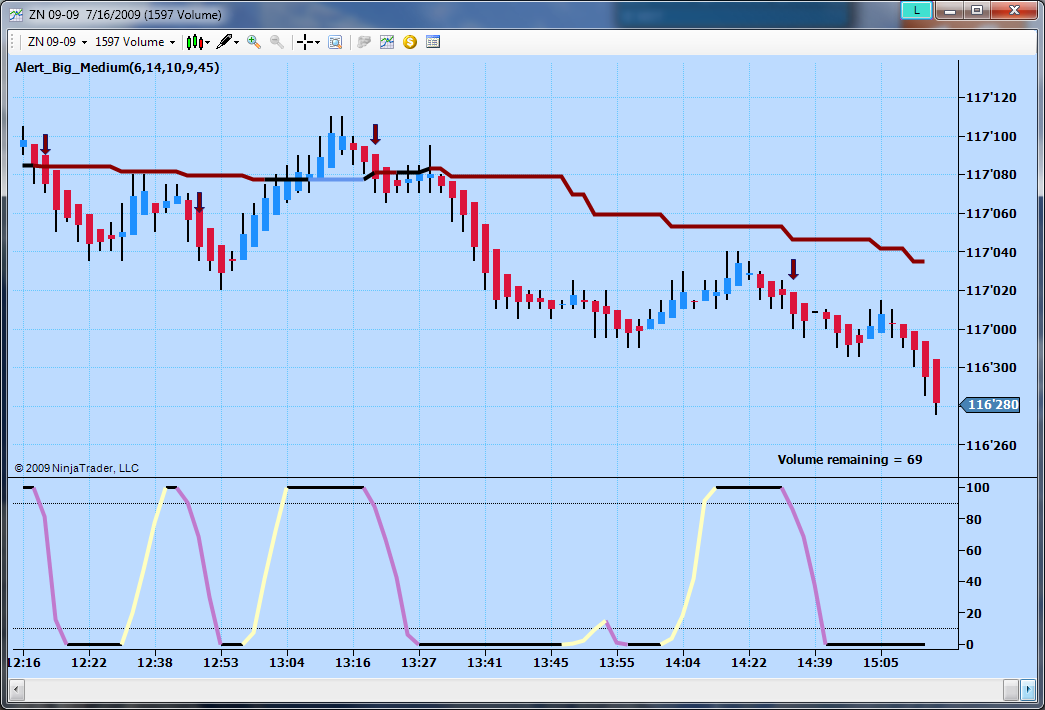The height and width of the screenshot is (710, 1045).
Task: Click the 13:04 time axis label
Action: point(287,663)
